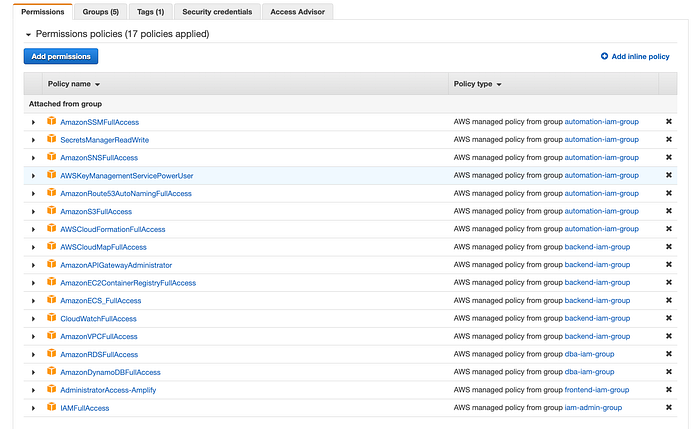The height and width of the screenshot is (429, 700).
Task: Select the Permissions tab
Action: click(x=43, y=12)
